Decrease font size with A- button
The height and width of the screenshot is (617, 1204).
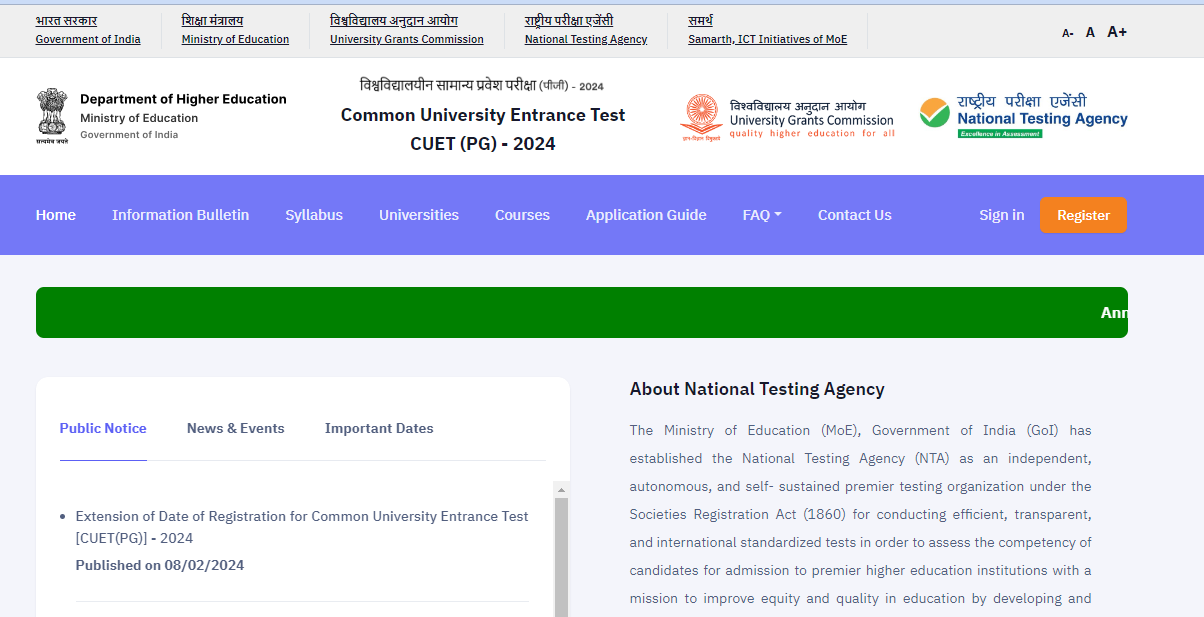tap(1067, 33)
